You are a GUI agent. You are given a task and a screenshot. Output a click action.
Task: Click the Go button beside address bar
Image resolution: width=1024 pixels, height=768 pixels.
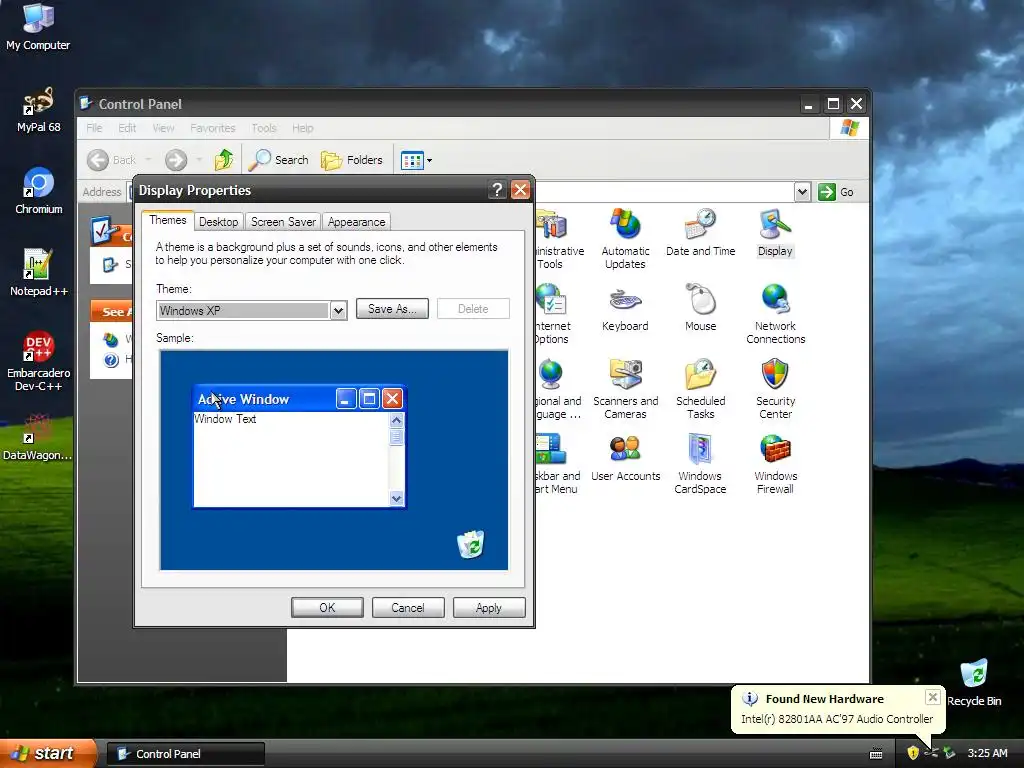tap(836, 192)
